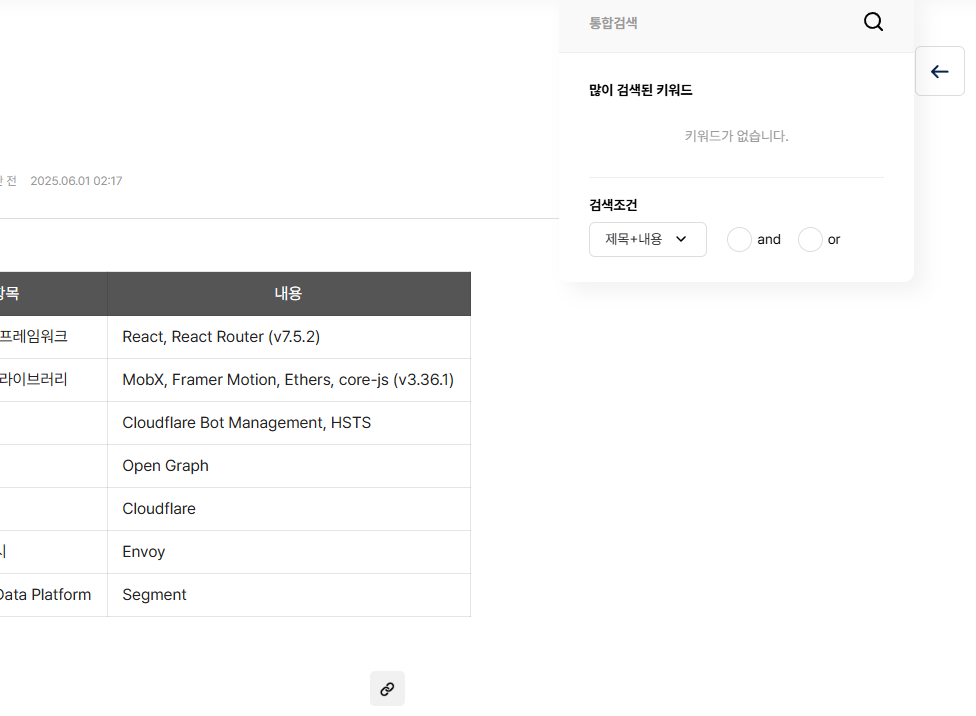
Task: Click the 프레임워크 row label
Action: (x=34, y=337)
